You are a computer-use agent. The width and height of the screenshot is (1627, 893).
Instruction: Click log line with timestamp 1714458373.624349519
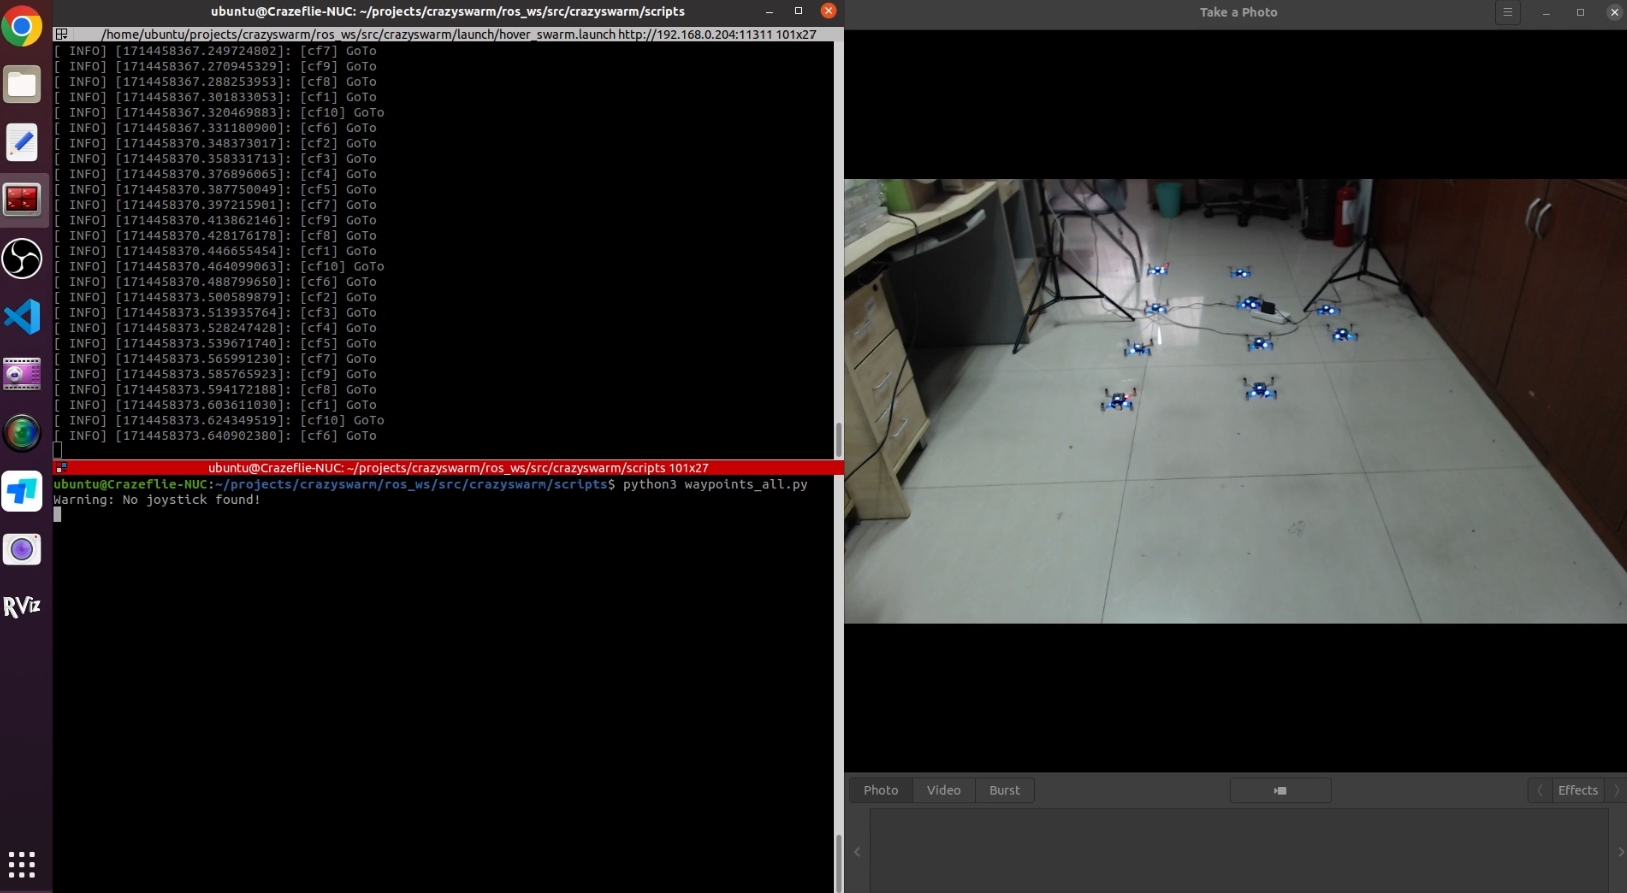coord(219,420)
